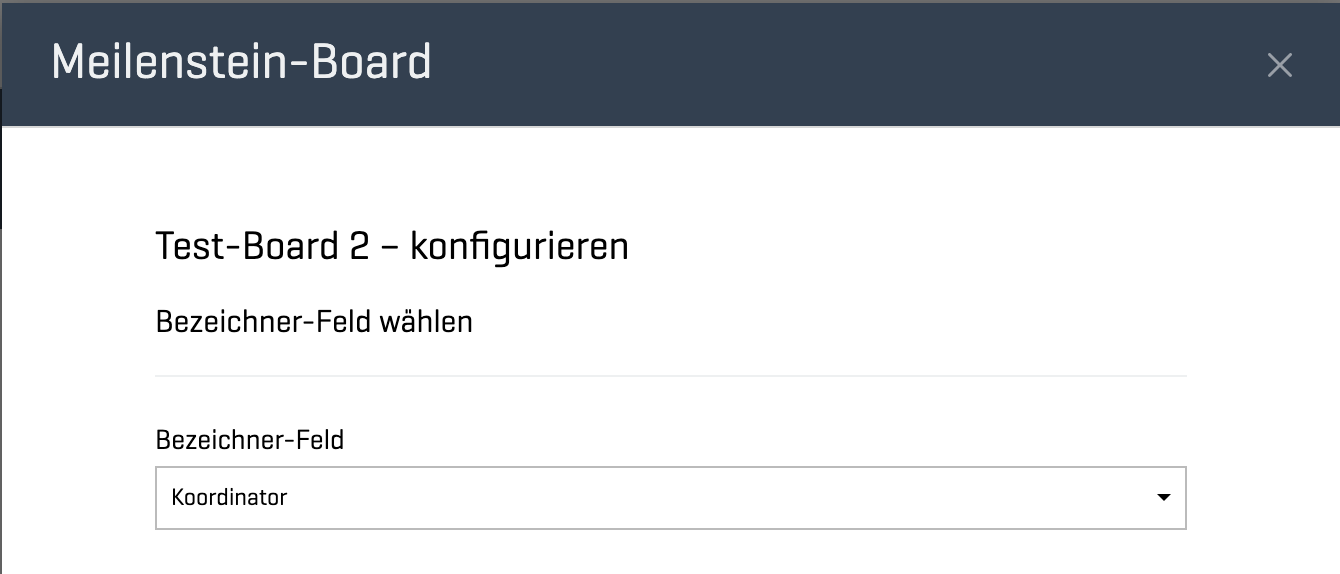Click the 'Test-Board 2 – konfigurieren' heading
The image size is (1340, 574).
(x=392, y=246)
